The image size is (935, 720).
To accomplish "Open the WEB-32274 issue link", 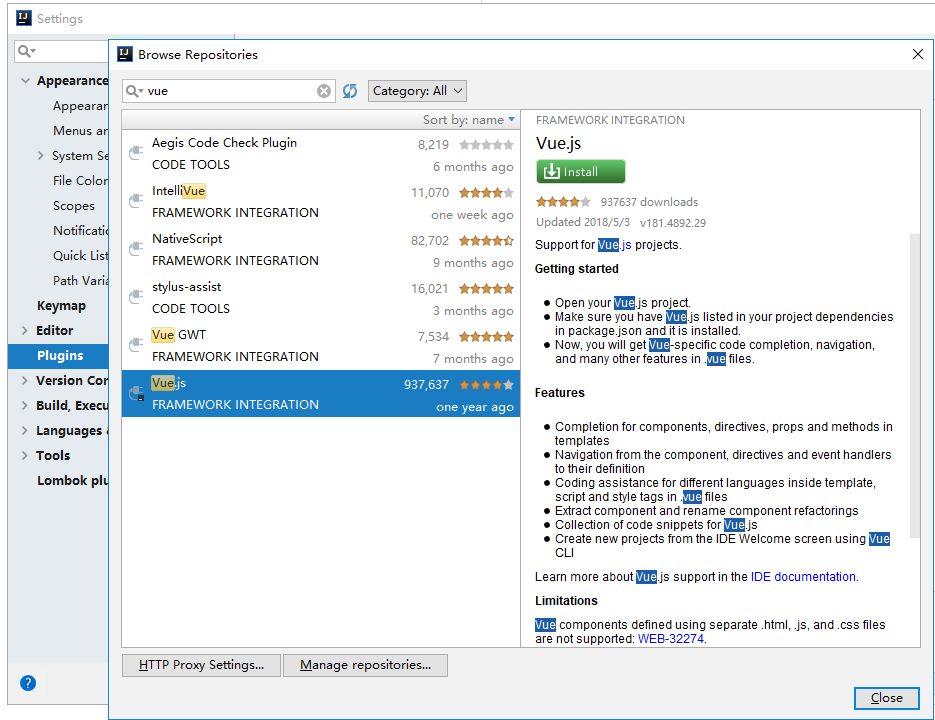I will click(x=671, y=639).
